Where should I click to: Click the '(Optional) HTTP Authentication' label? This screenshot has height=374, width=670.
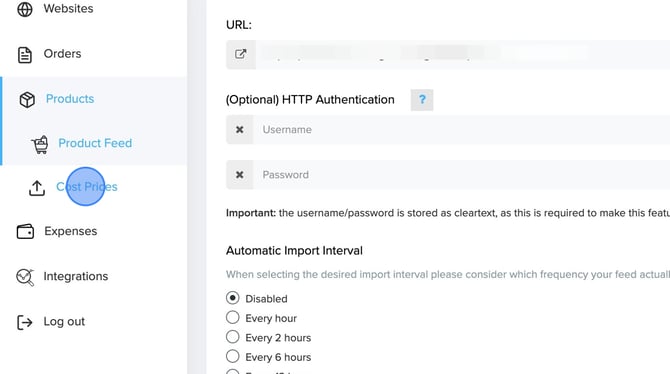tap(310, 100)
